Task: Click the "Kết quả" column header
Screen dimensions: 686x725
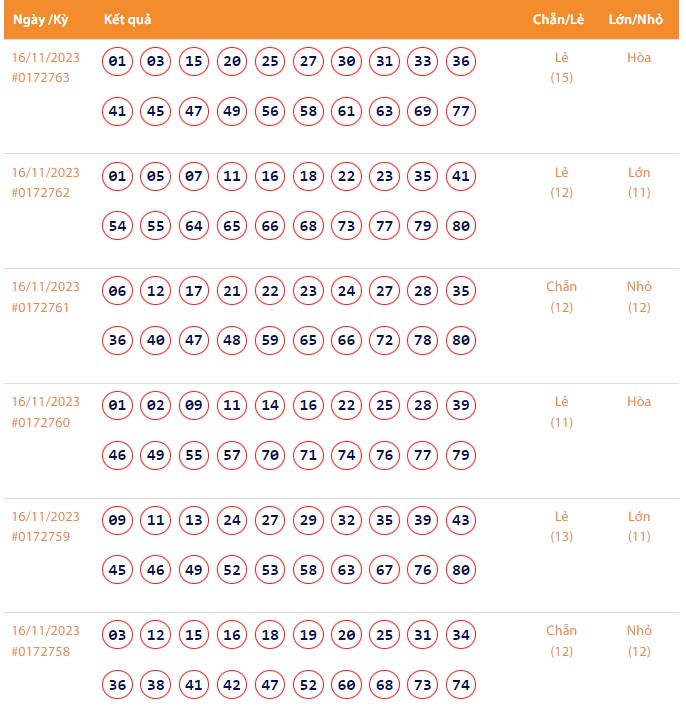Action: point(127,20)
